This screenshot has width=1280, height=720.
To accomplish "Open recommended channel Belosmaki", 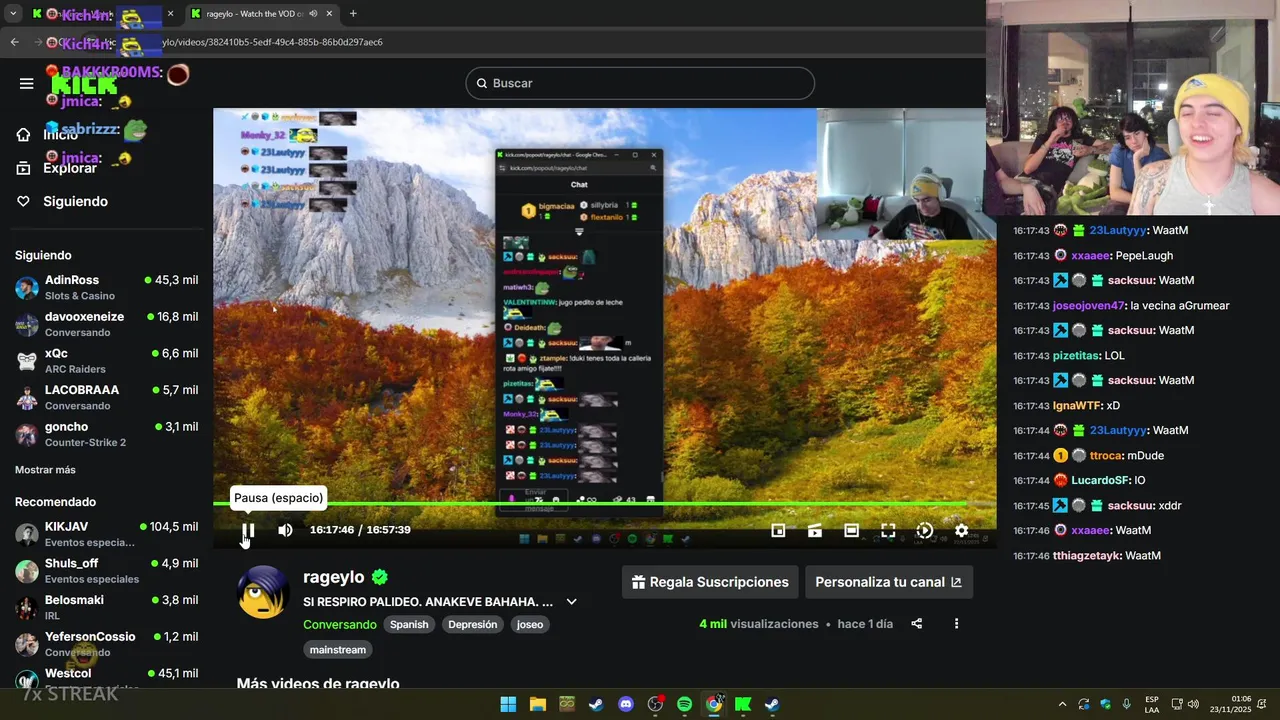I will tap(107, 607).
